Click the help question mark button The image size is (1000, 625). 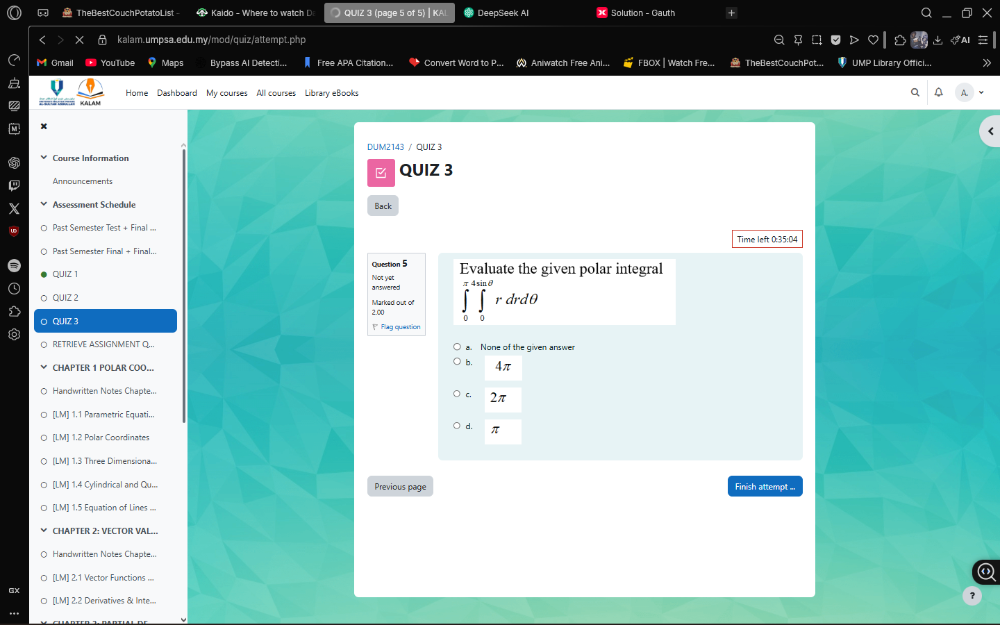972,595
